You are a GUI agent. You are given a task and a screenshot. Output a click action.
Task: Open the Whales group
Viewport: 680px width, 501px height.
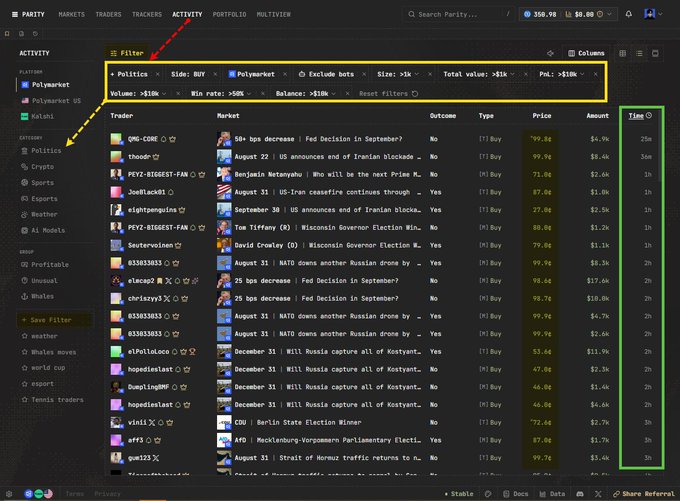coord(37,296)
